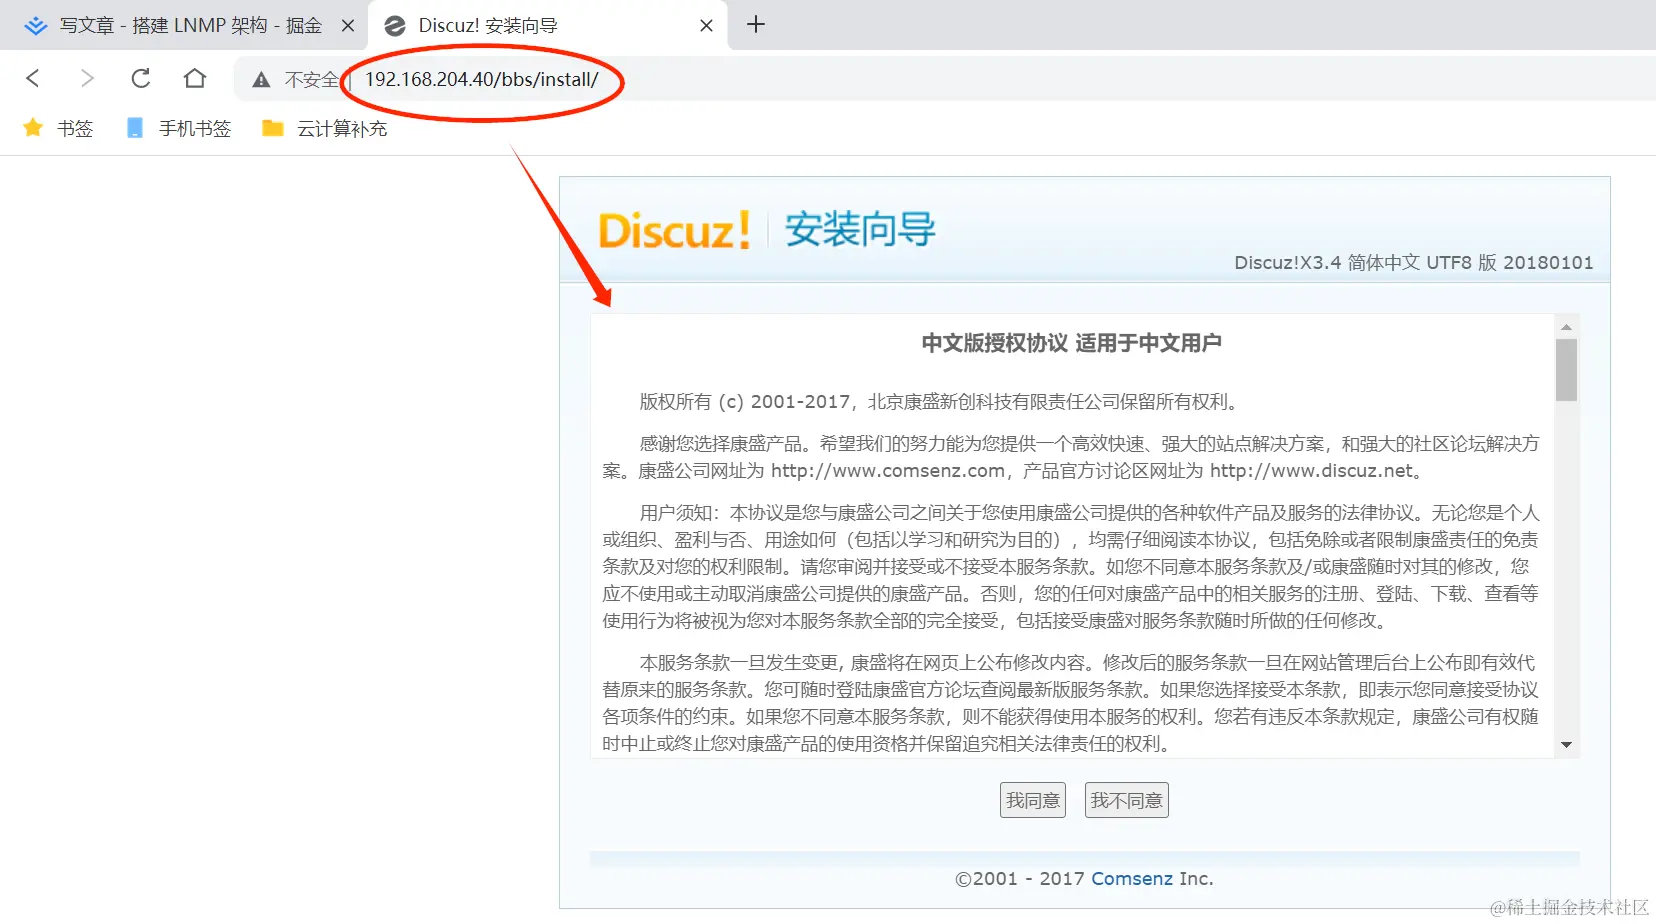Open the 手机书签 mobile bookmarks
1656x924 pixels.
point(179,128)
